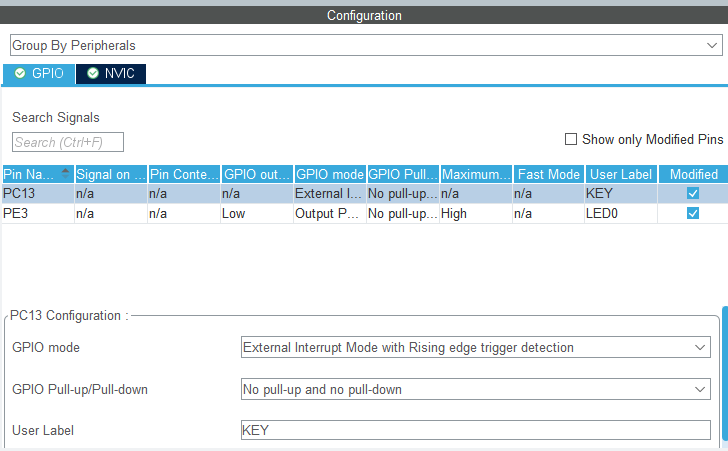Screen dimensions: 728x451
Task: Click the green check icon on GPIO tab
Action: (x=20, y=73)
